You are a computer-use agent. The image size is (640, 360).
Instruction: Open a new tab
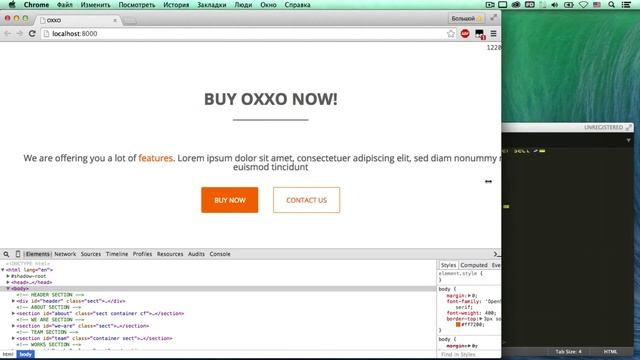[130, 20]
